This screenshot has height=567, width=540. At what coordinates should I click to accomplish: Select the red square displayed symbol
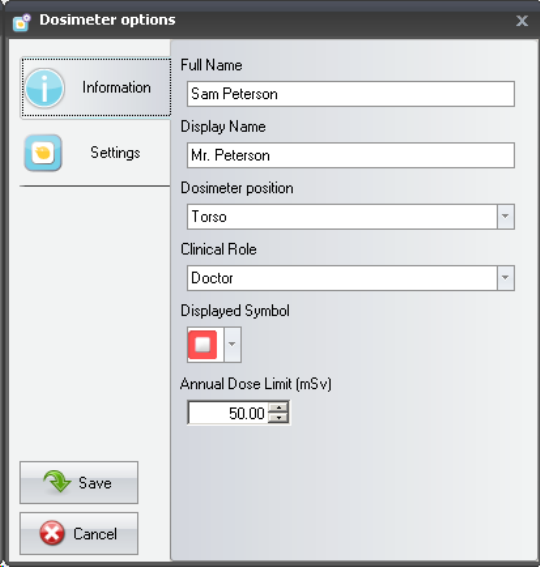pyautogui.click(x=203, y=345)
